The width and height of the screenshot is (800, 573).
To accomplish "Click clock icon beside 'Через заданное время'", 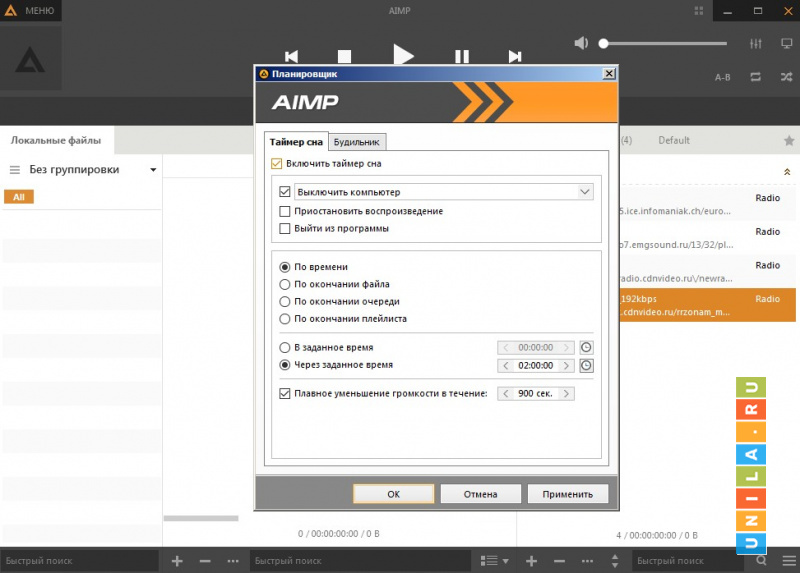I will [587, 366].
